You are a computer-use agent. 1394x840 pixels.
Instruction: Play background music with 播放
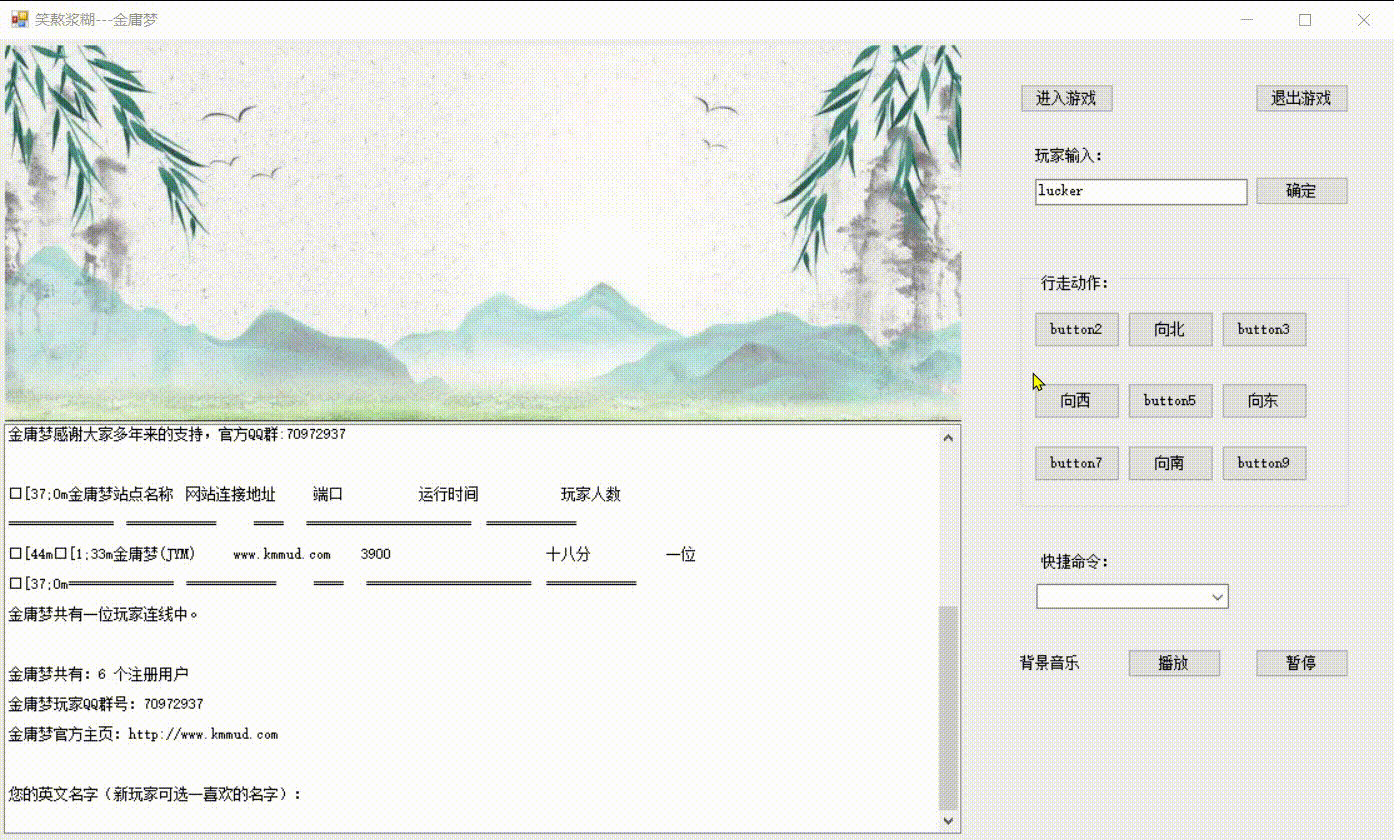[1174, 663]
